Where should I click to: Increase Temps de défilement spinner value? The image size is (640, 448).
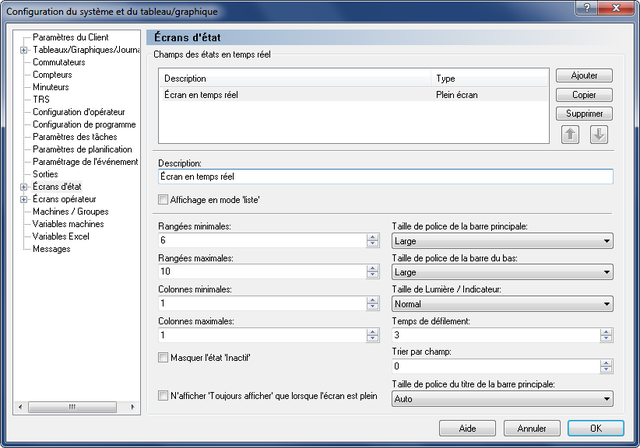pyautogui.click(x=606, y=332)
